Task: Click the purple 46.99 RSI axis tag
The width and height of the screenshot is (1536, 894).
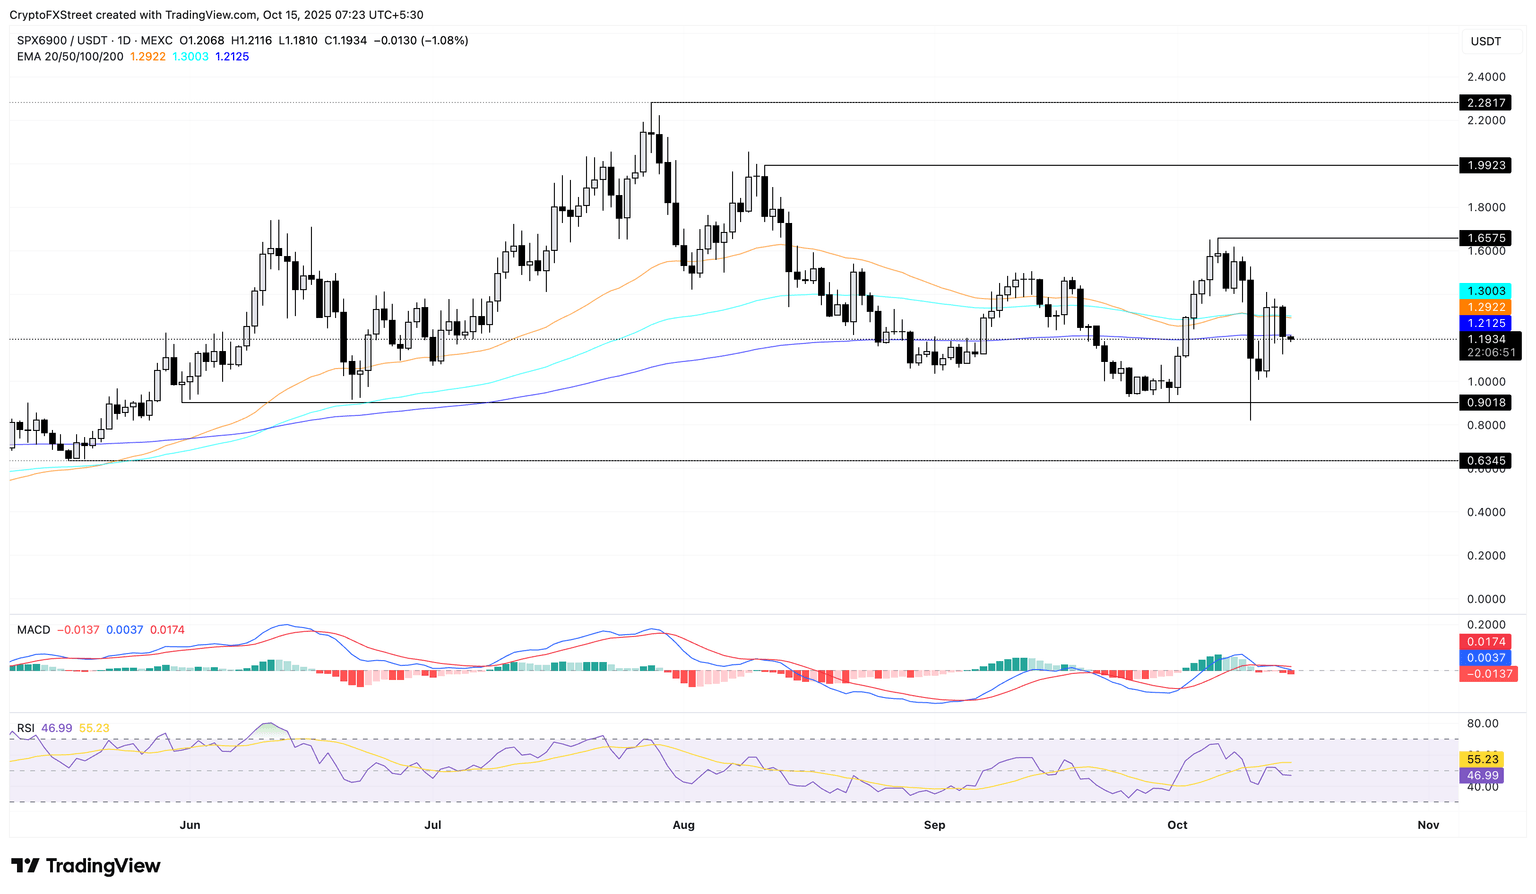Action: point(1481,775)
